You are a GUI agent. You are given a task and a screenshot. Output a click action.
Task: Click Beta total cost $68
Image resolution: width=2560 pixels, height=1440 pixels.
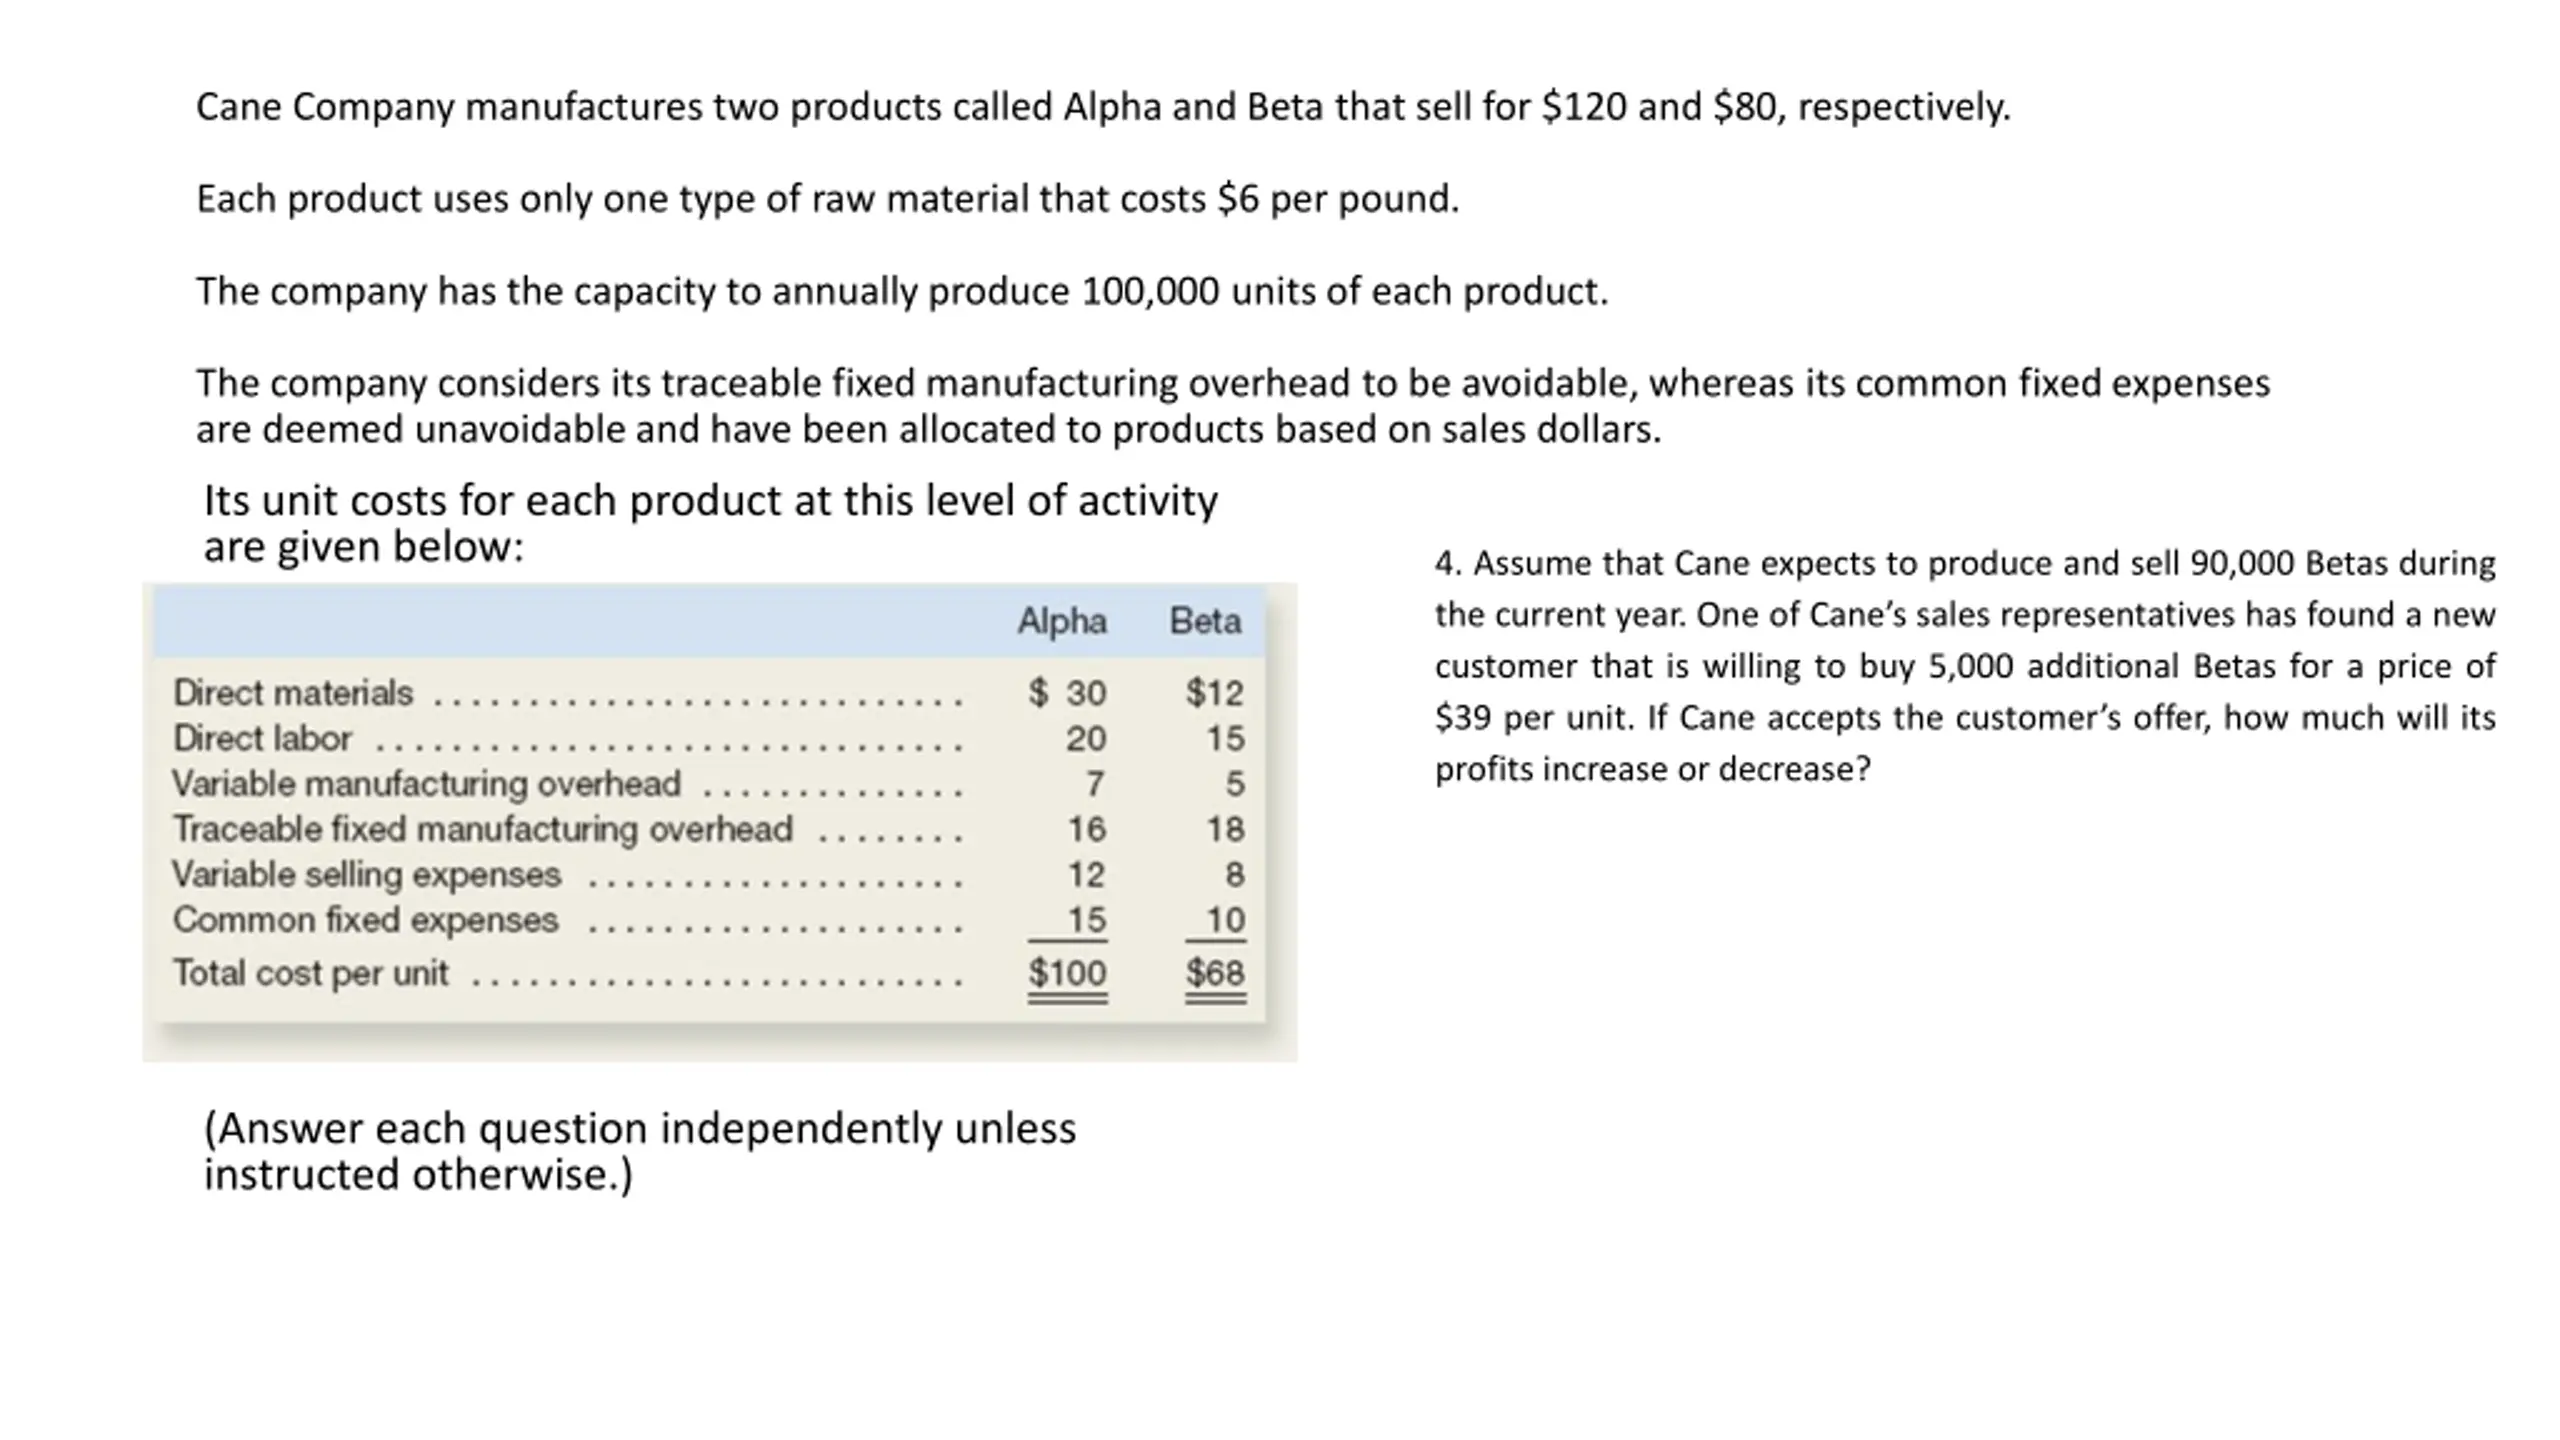[x=1215, y=972]
